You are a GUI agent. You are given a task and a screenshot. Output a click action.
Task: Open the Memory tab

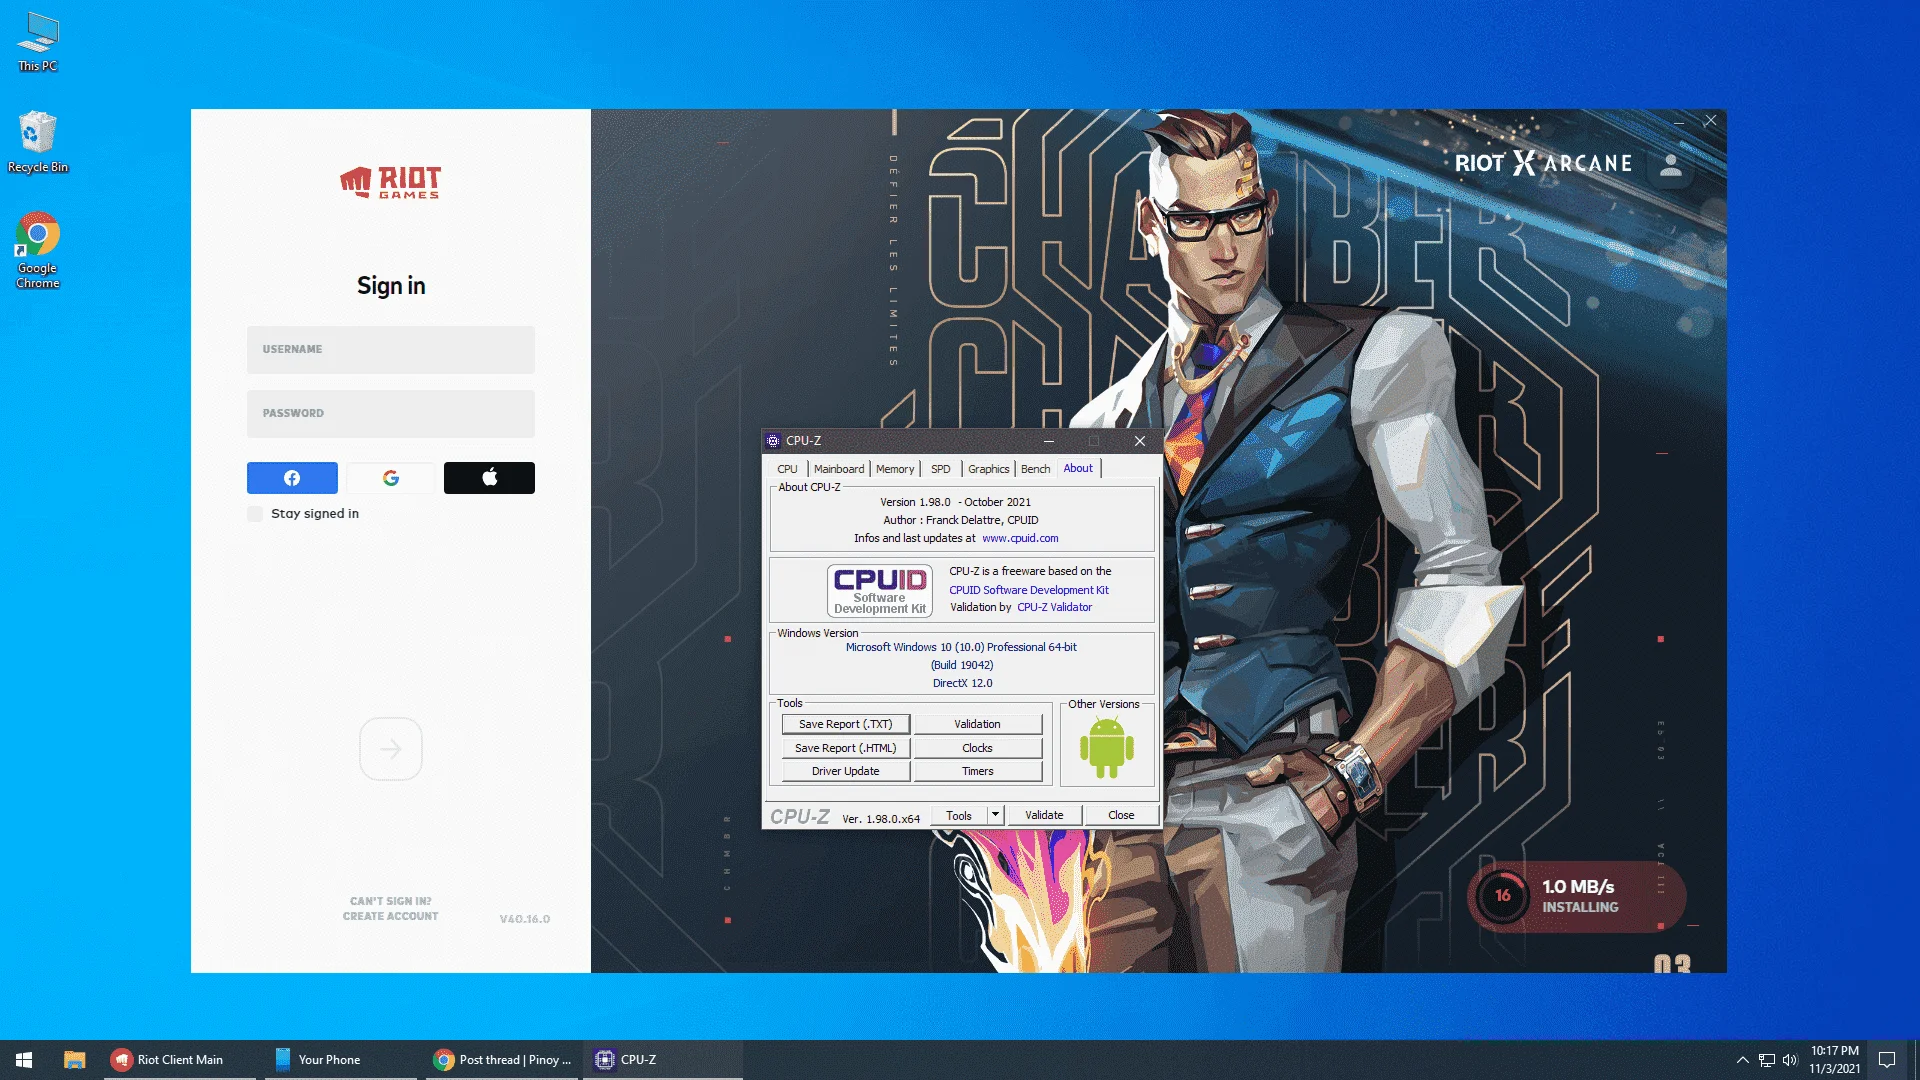click(x=895, y=469)
